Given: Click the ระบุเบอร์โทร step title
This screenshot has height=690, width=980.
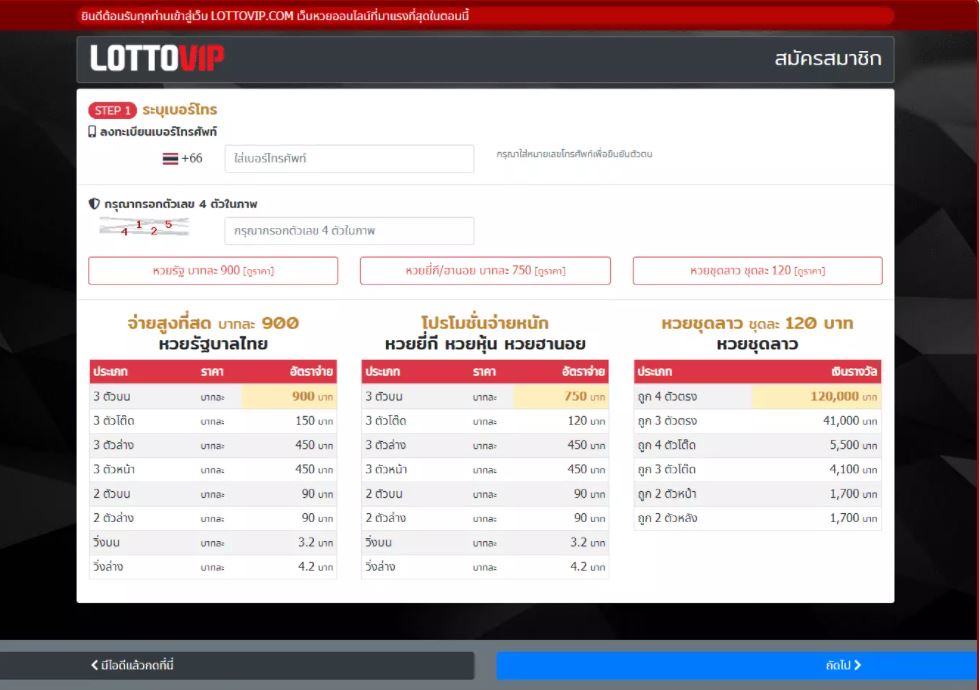Looking at the screenshot, I should coord(180,110).
